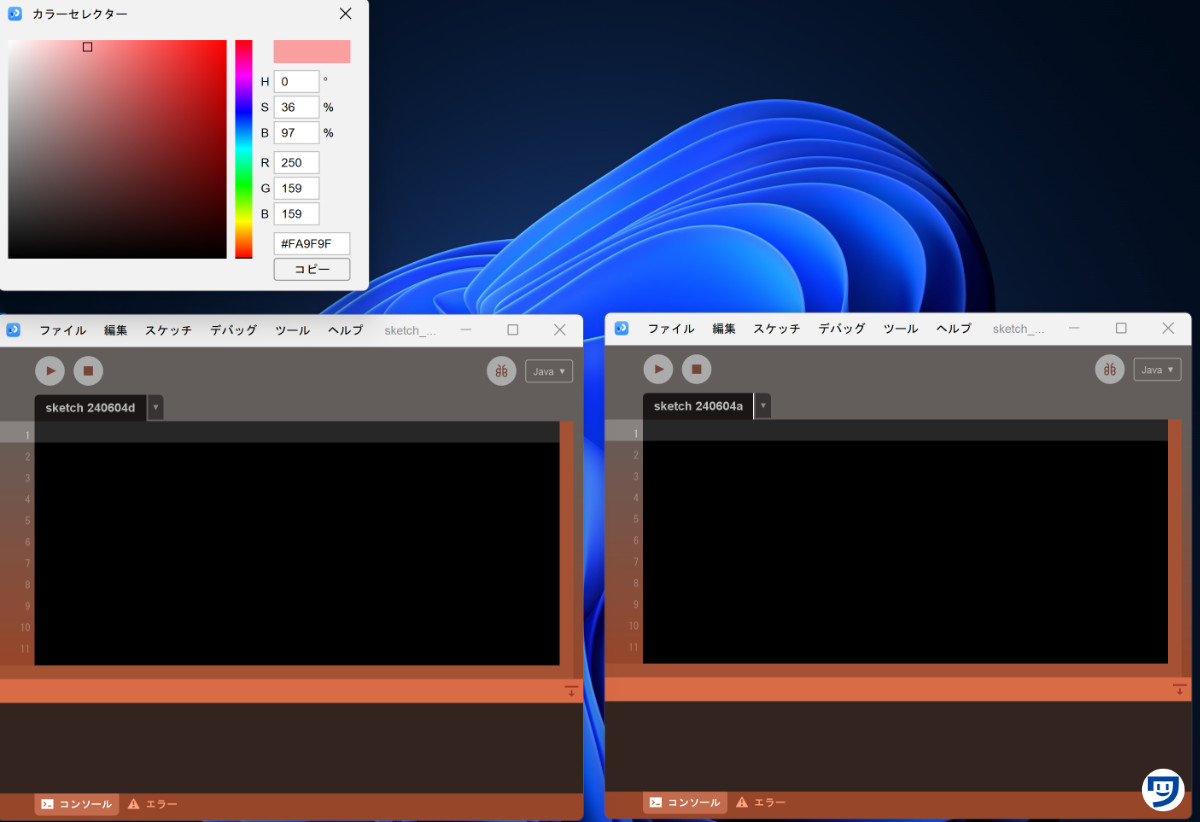The height and width of the screenshot is (822, 1200).
Task: Stop sketch 240604a with the stop button
Action: click(x=696, y=369)
